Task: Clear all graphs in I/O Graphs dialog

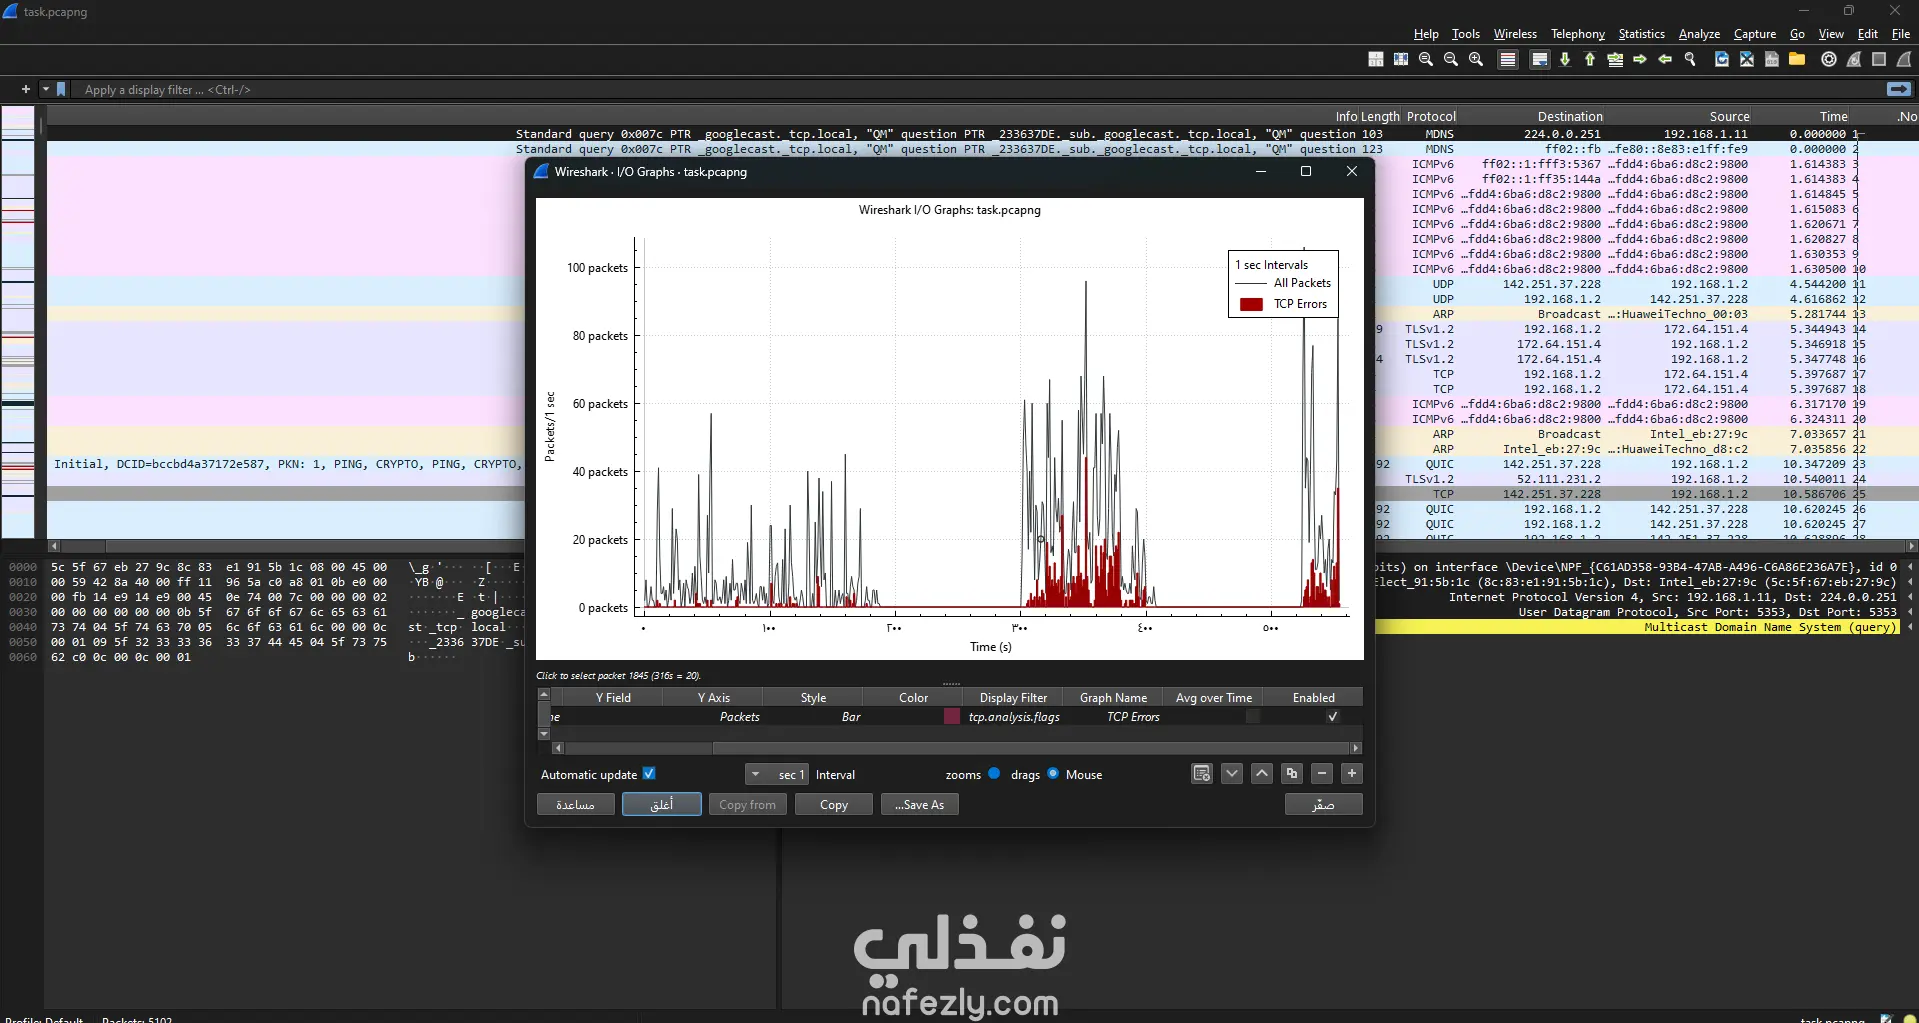Action: [1202, 774]
